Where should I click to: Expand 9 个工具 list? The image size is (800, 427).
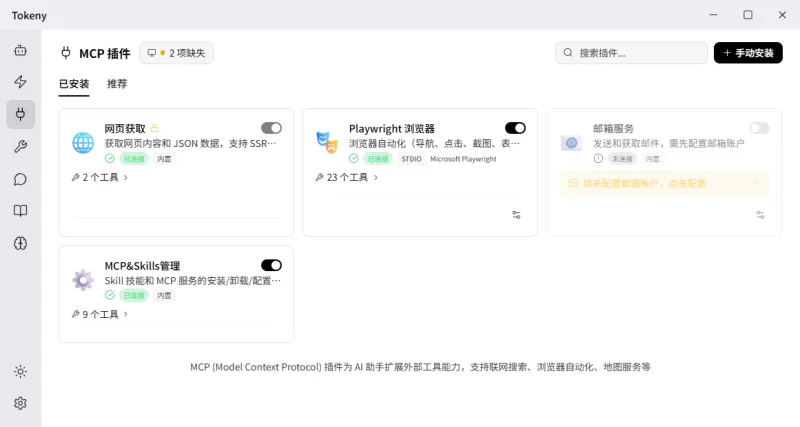[100, 314]
